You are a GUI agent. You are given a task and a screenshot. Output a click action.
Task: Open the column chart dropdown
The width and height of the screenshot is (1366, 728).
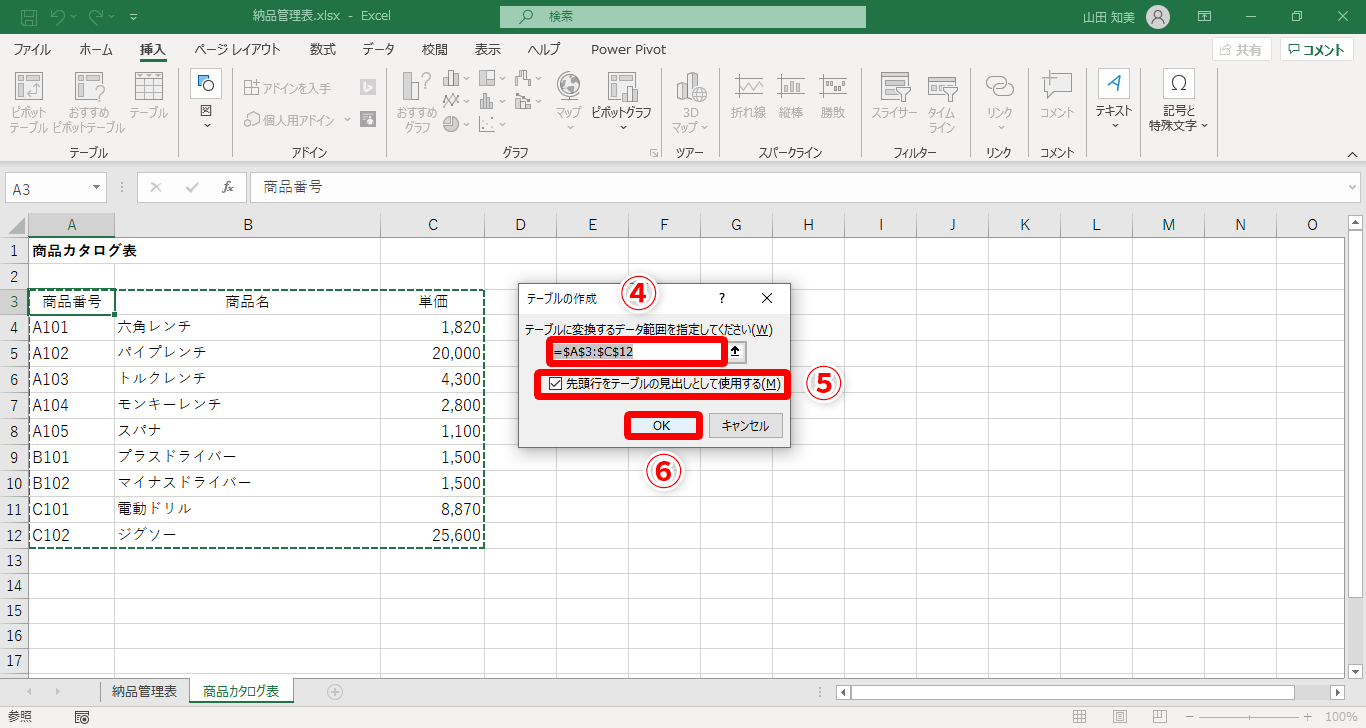(467, 77)
